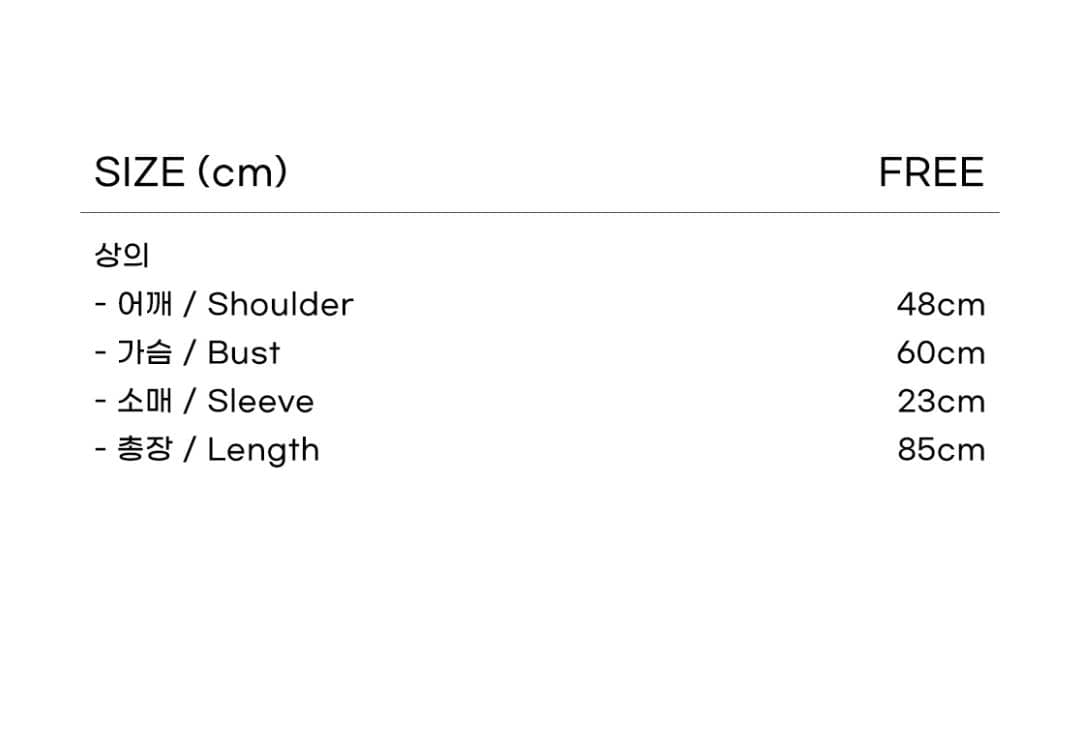1080x740 pixels.
Task: Click the 60cm bust value
Action: (941, 353)
